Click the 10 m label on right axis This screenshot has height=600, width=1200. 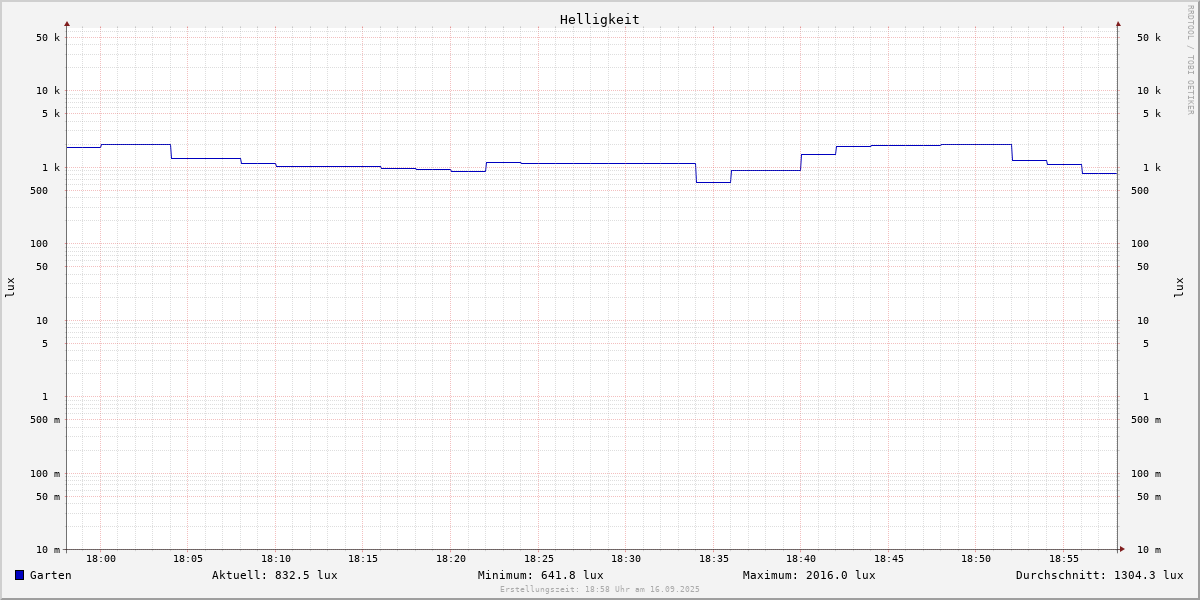[1149, 550]
